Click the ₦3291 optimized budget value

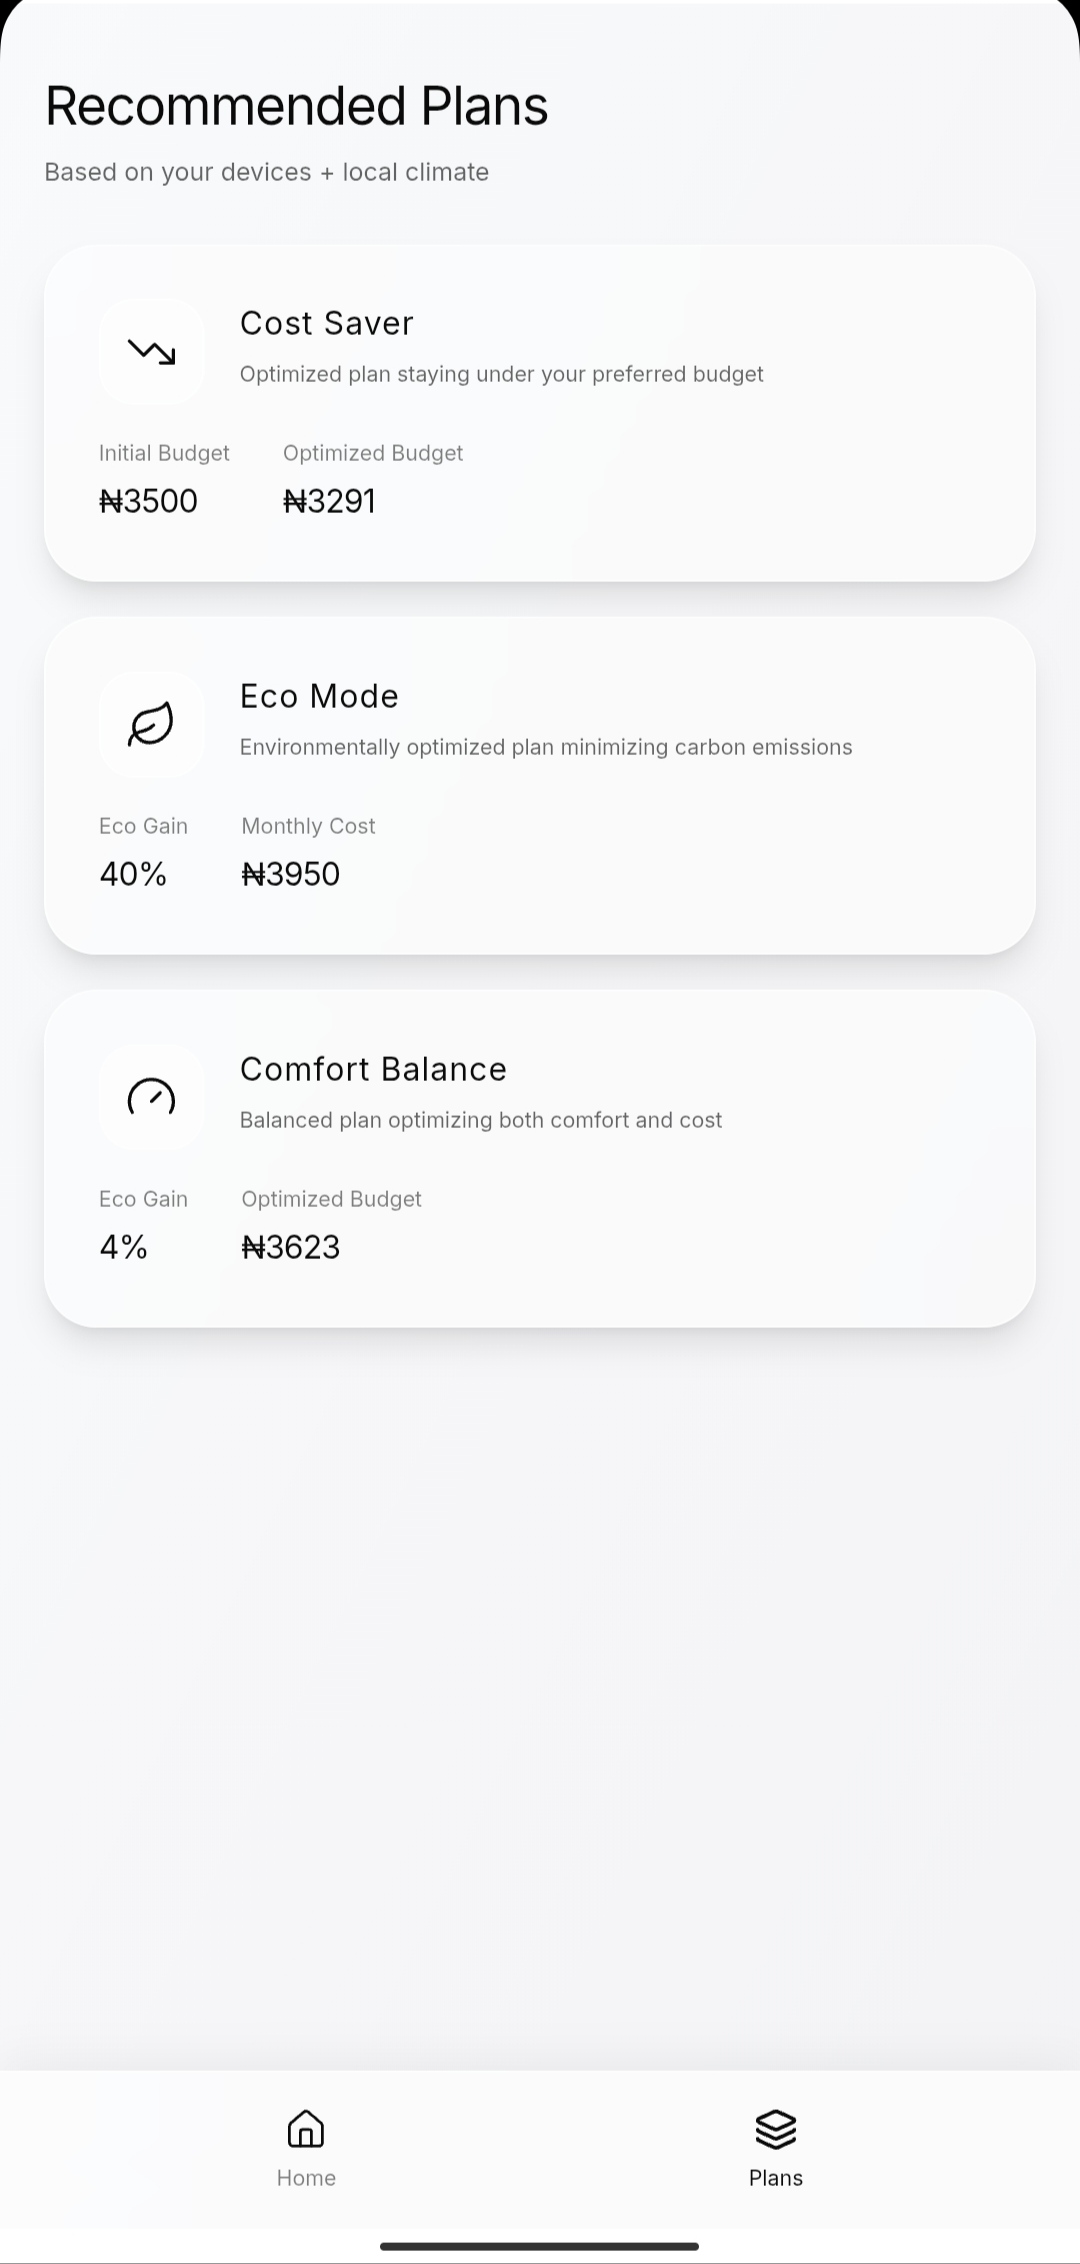pyautogui.click(x=330, y=501)
